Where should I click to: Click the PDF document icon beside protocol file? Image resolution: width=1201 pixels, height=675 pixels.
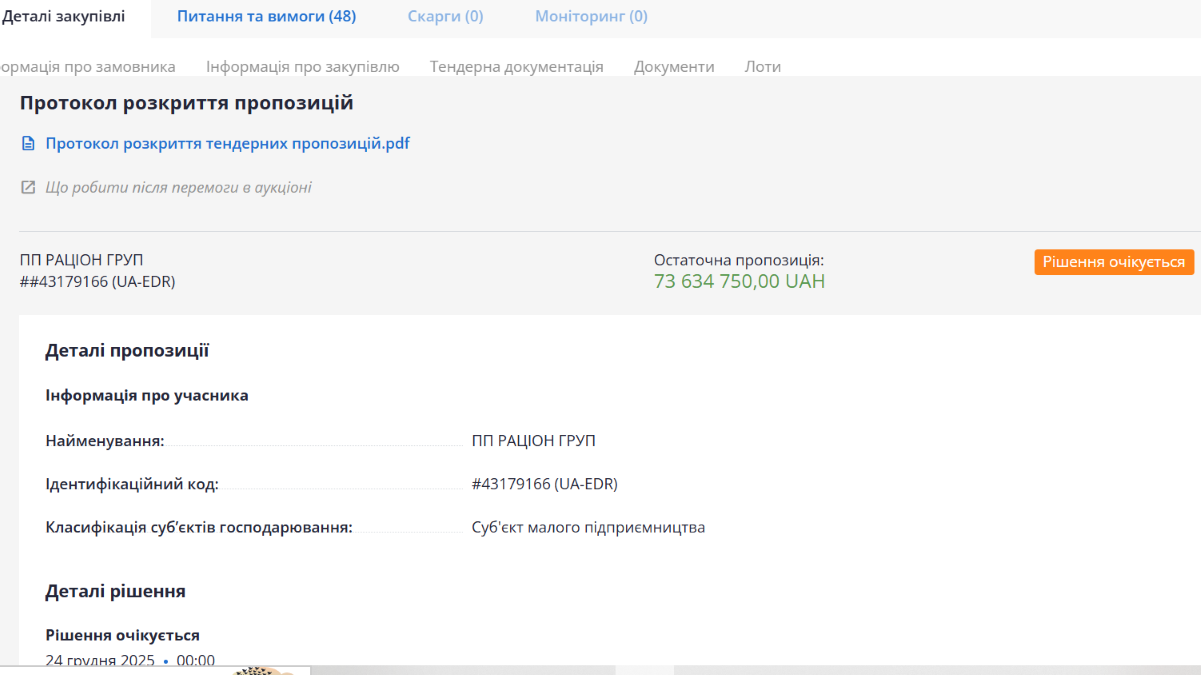28,144
